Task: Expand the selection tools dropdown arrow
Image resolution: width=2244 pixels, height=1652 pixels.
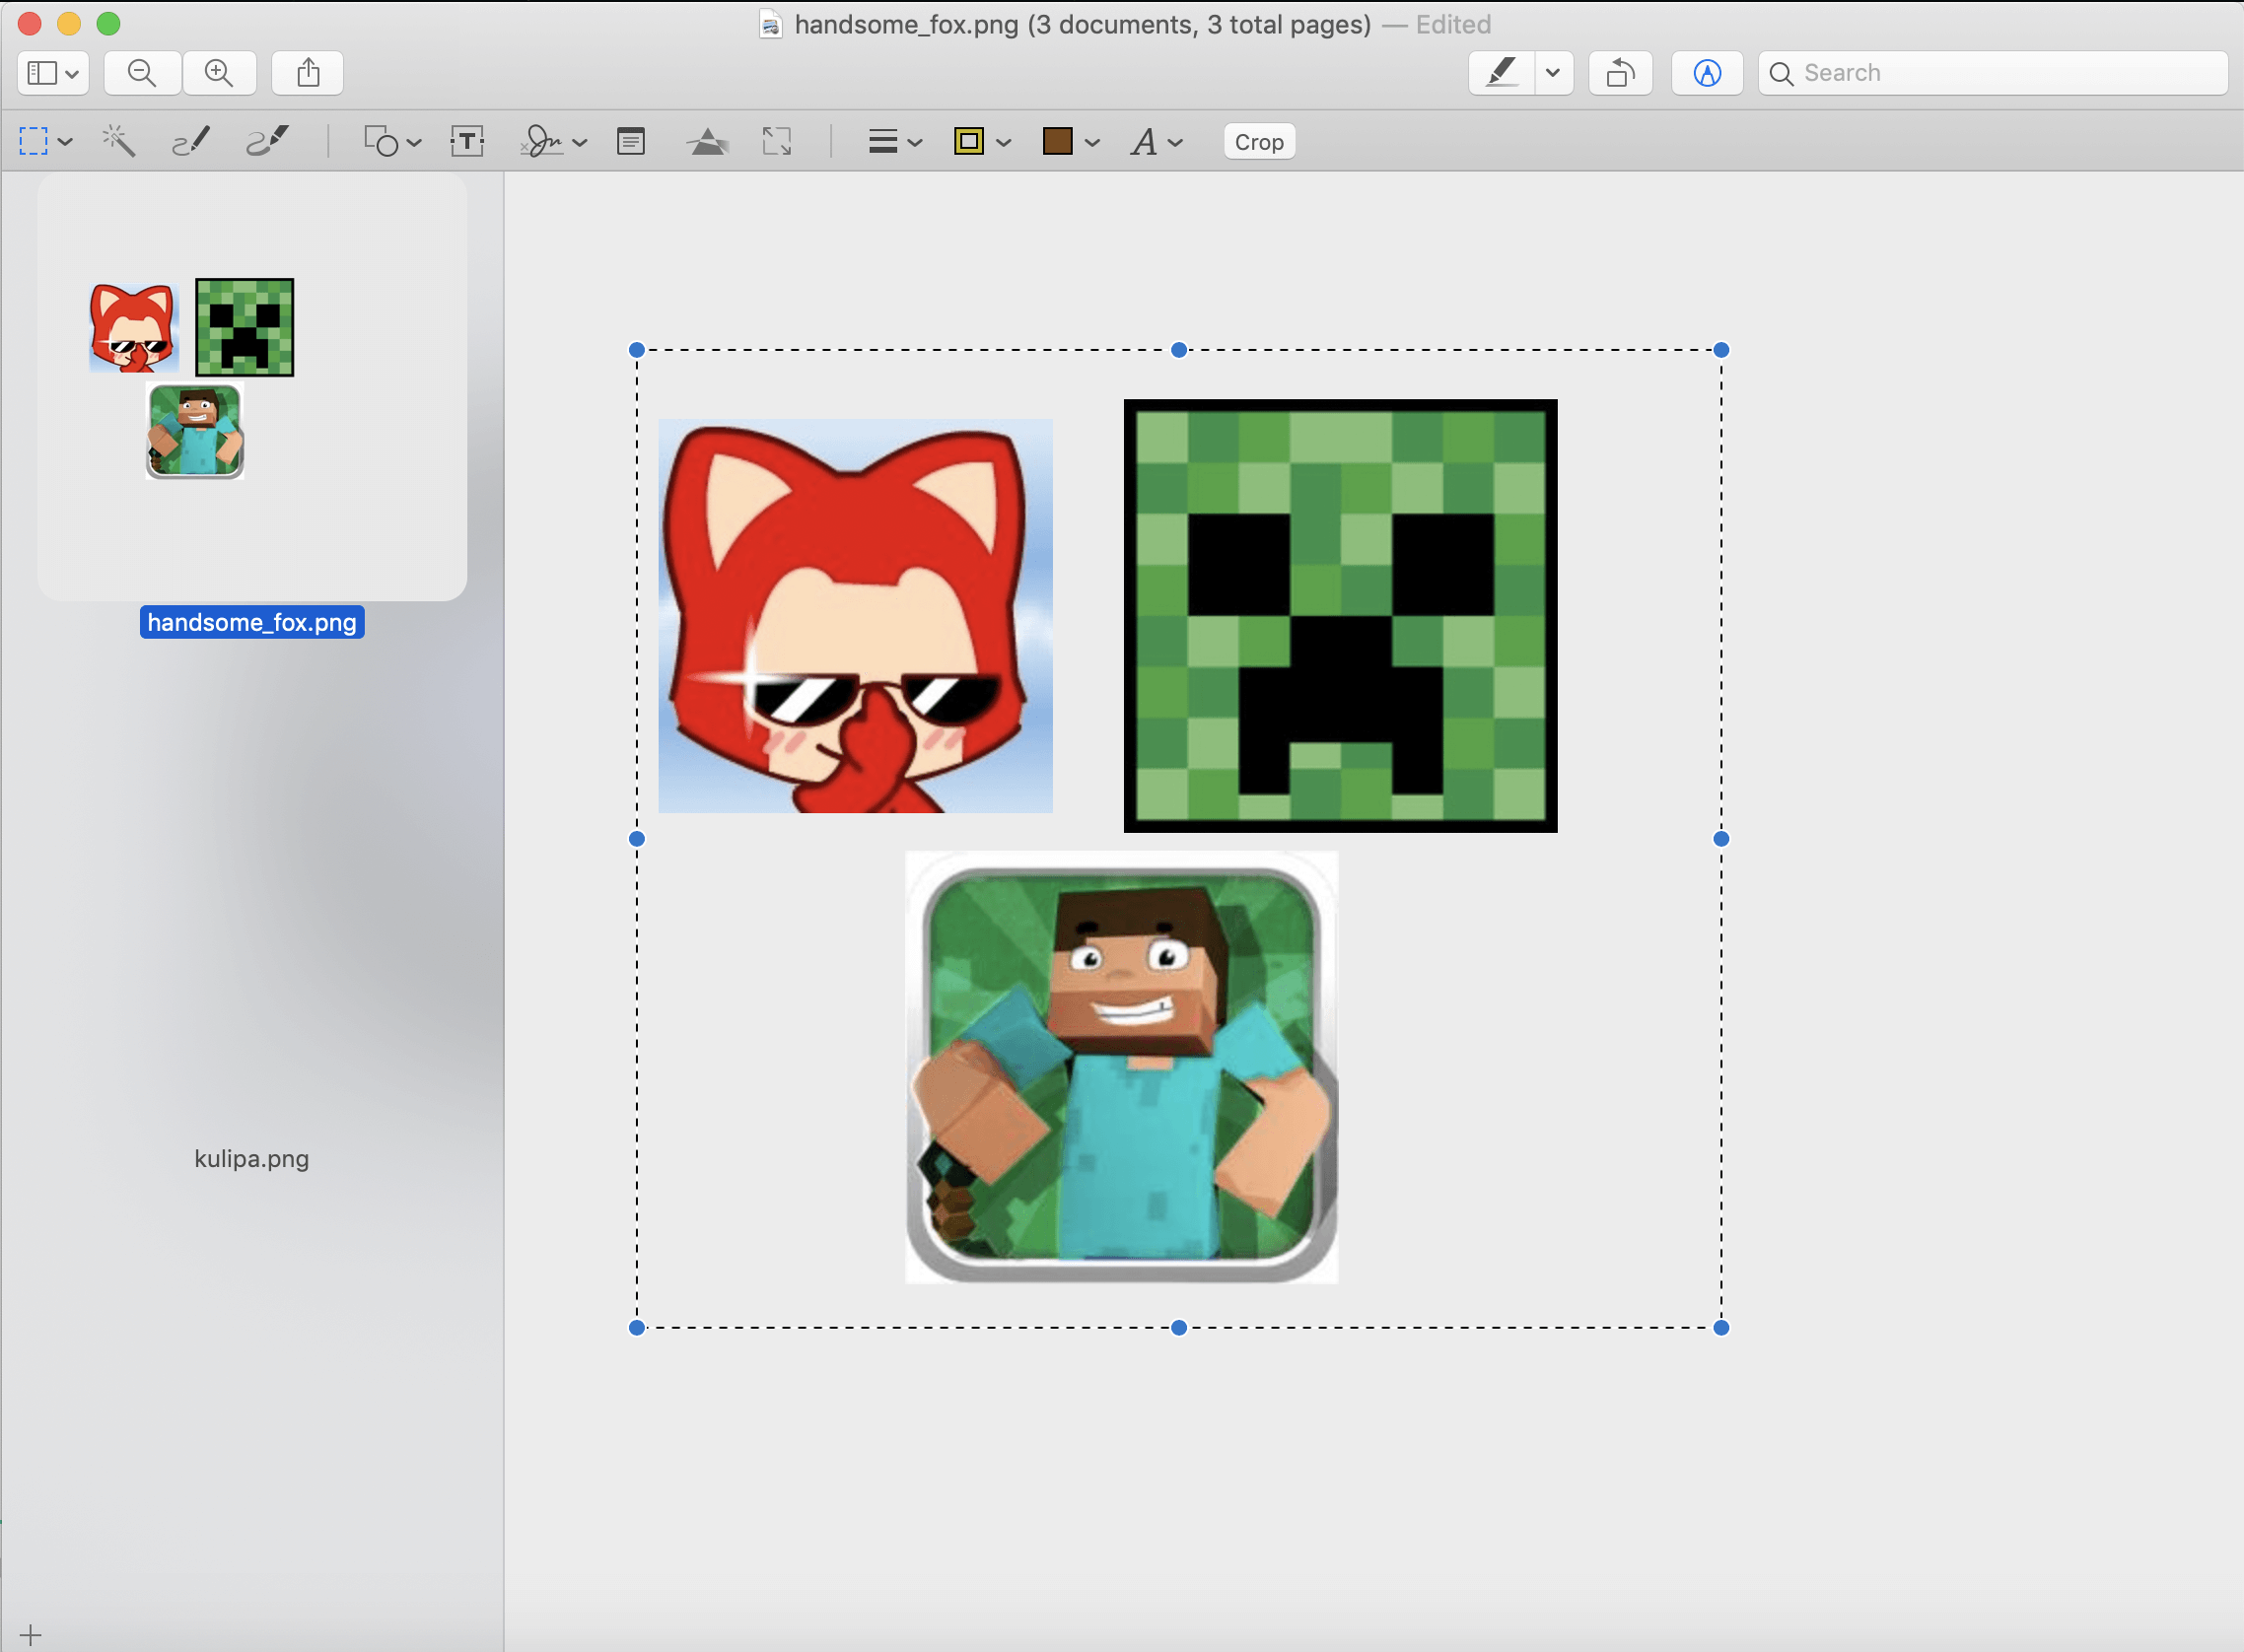Action: 66,142
